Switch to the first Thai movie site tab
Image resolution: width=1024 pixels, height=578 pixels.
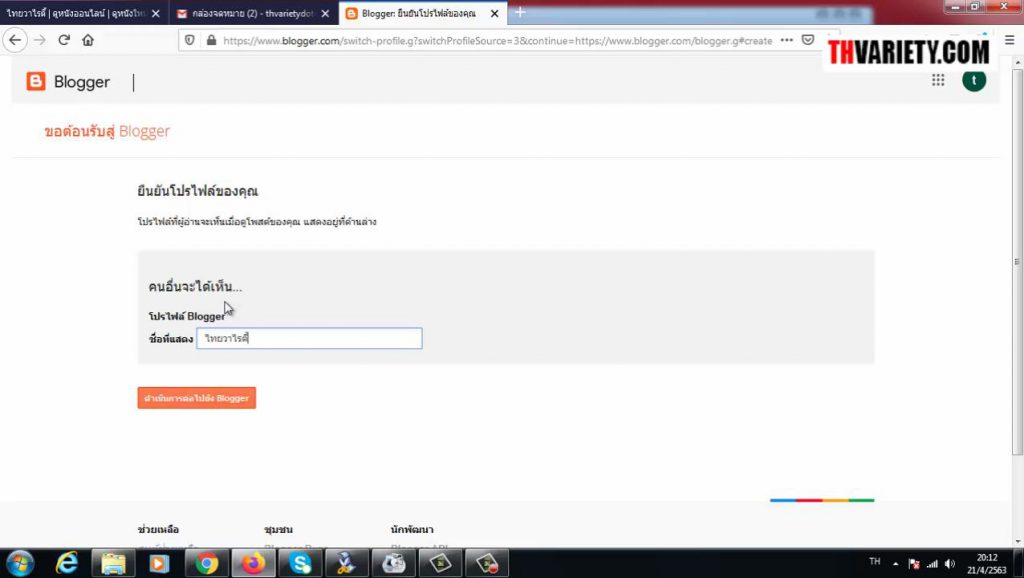point(84,13)
